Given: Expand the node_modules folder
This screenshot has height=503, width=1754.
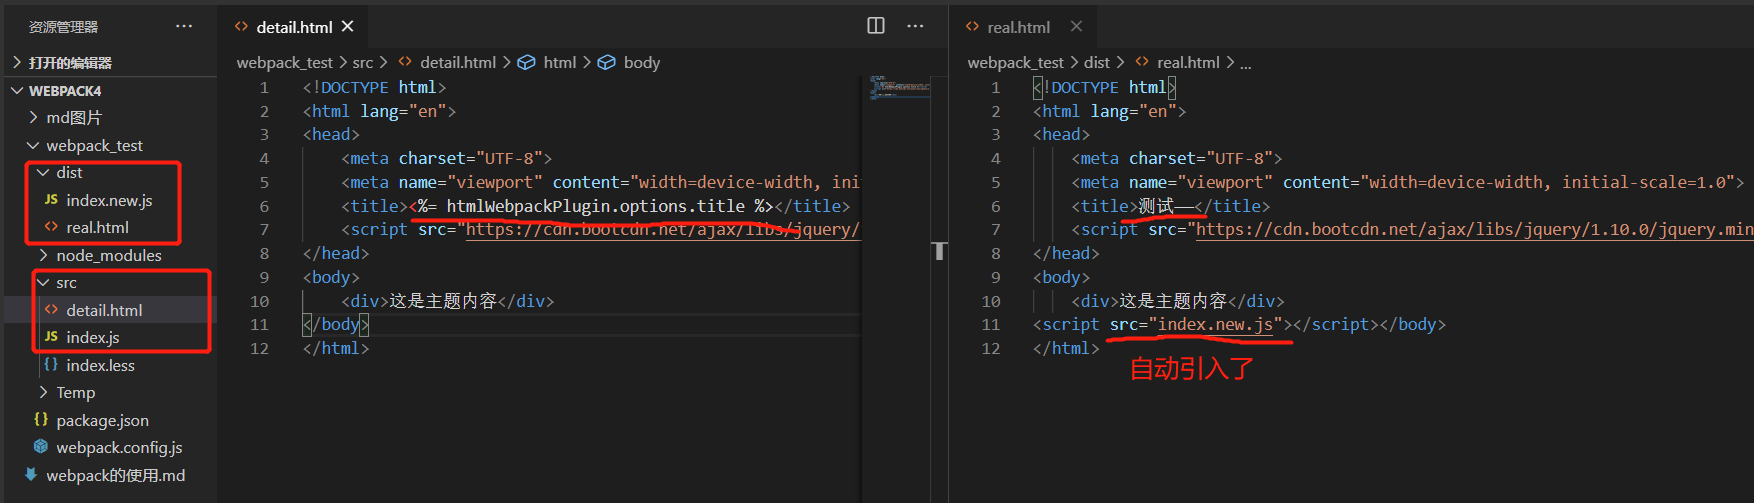Looking at the screenshot, I should coord(43,255).
